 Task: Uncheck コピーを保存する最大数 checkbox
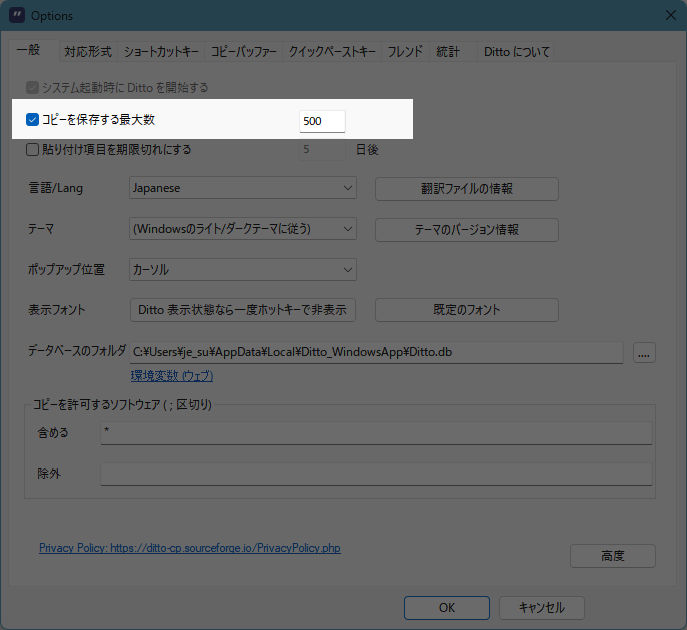32,120
